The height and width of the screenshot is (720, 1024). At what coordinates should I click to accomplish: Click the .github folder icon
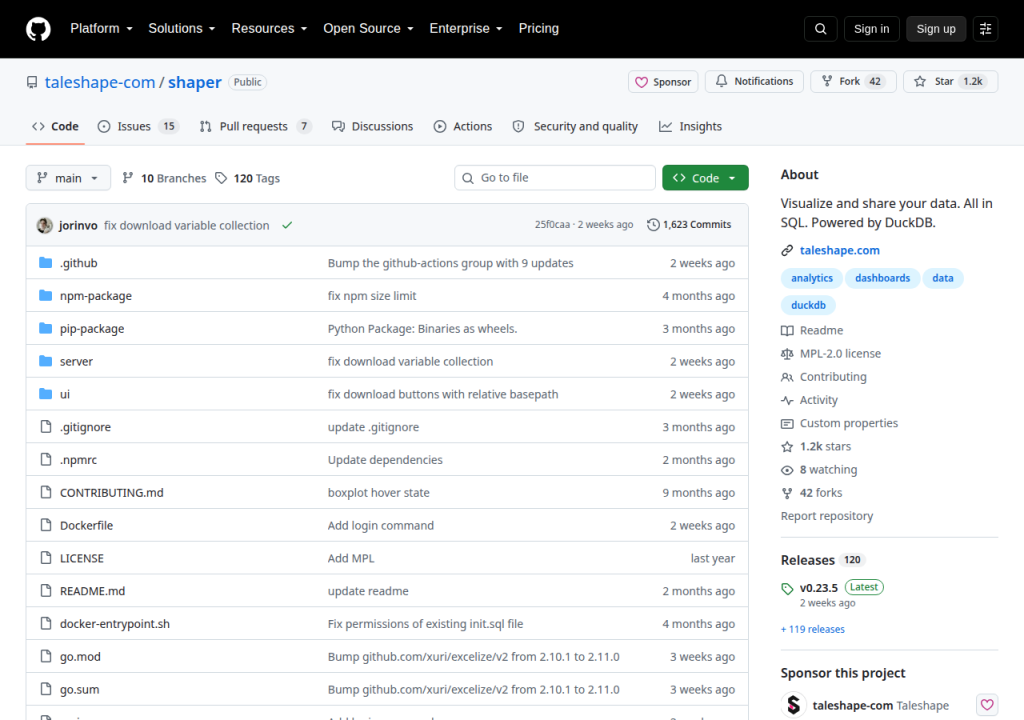45,263
